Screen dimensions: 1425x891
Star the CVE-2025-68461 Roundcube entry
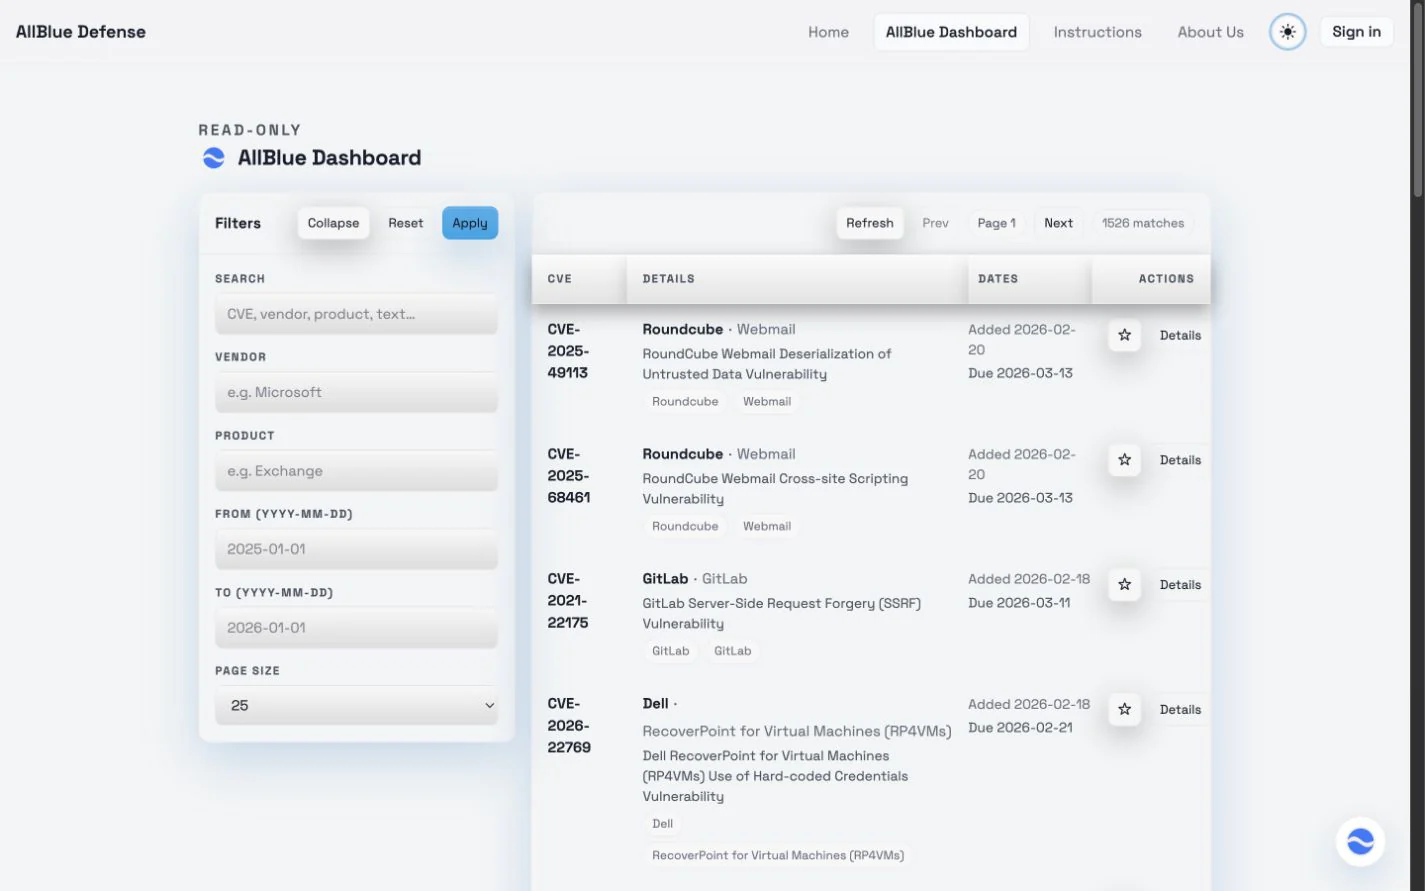tap(1124, 460)
